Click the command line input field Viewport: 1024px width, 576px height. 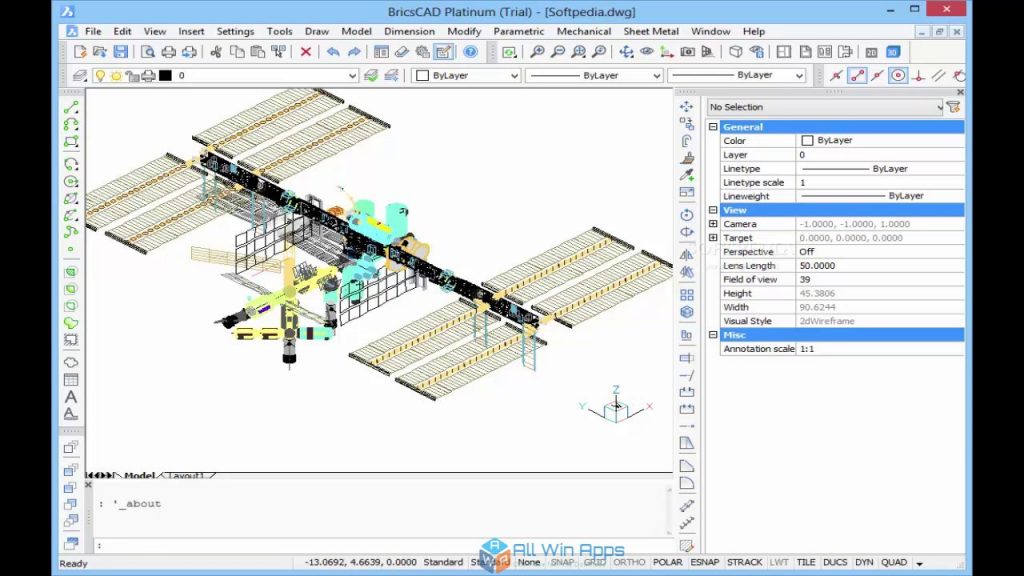coord(382,545)
